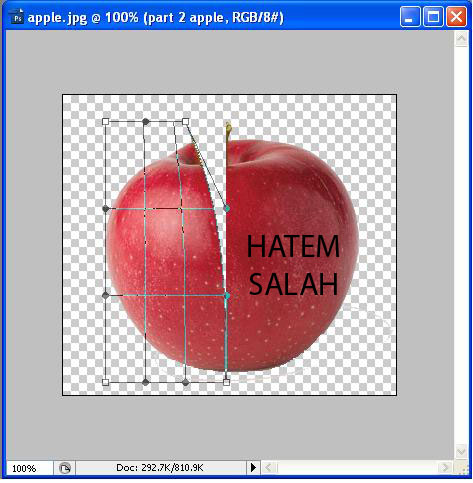
Task: Click the HATEM text on the apple
Action: (x=293, y=246)
